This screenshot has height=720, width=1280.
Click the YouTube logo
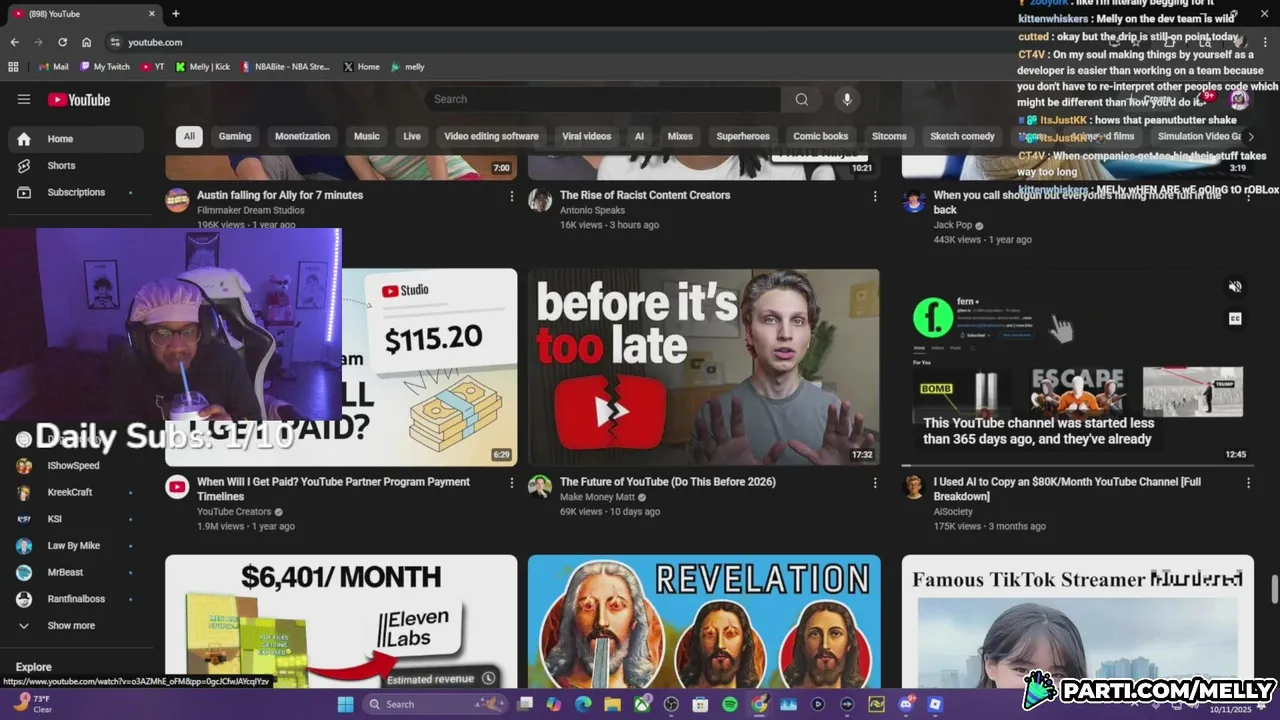(x=79, y=100)
